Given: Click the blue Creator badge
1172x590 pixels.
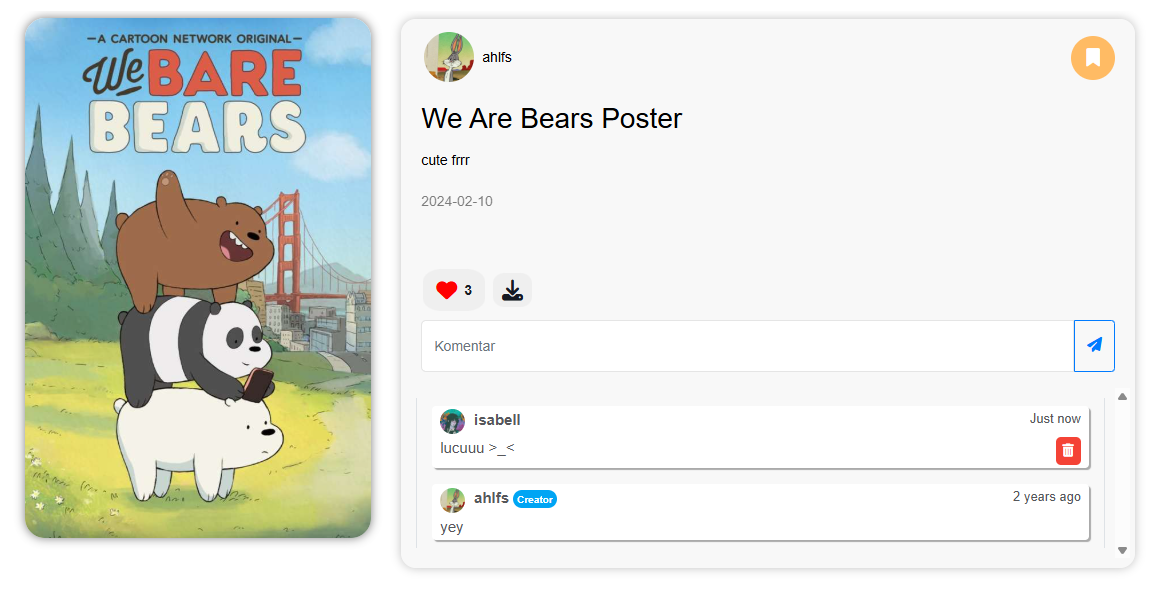Looking at the screenshot, I should pyautogui.click(x=535, y=499).
